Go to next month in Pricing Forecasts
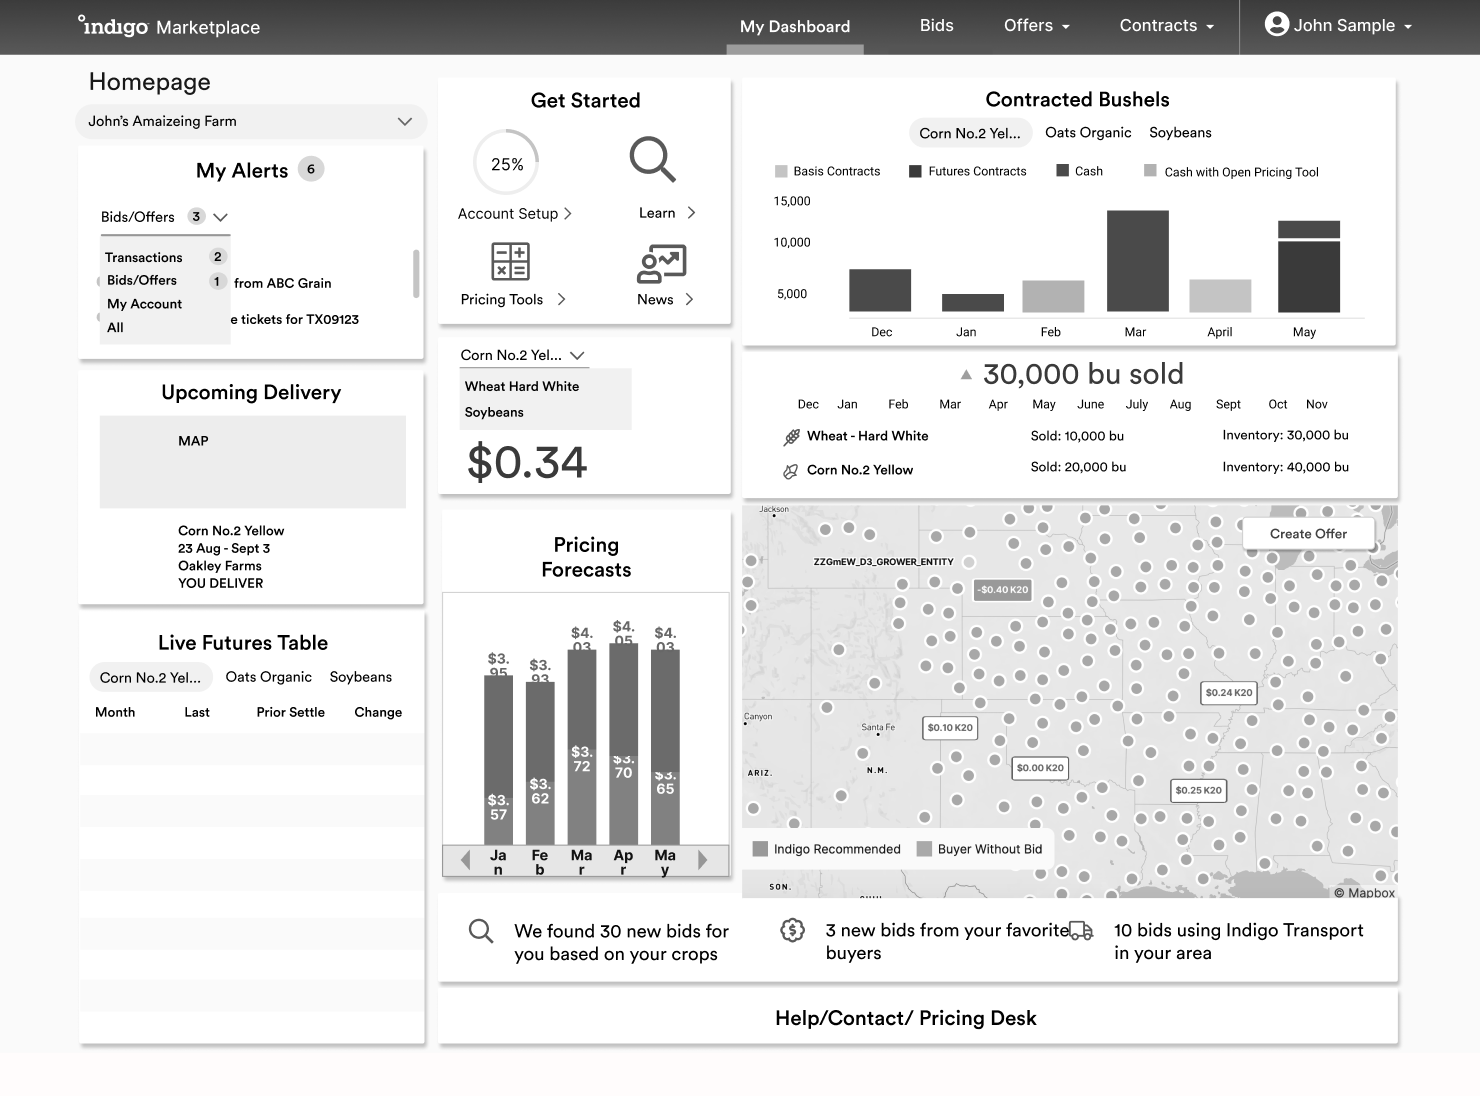The height and width of the screenshot is (1096, 1480). click(x=702, y=859)
